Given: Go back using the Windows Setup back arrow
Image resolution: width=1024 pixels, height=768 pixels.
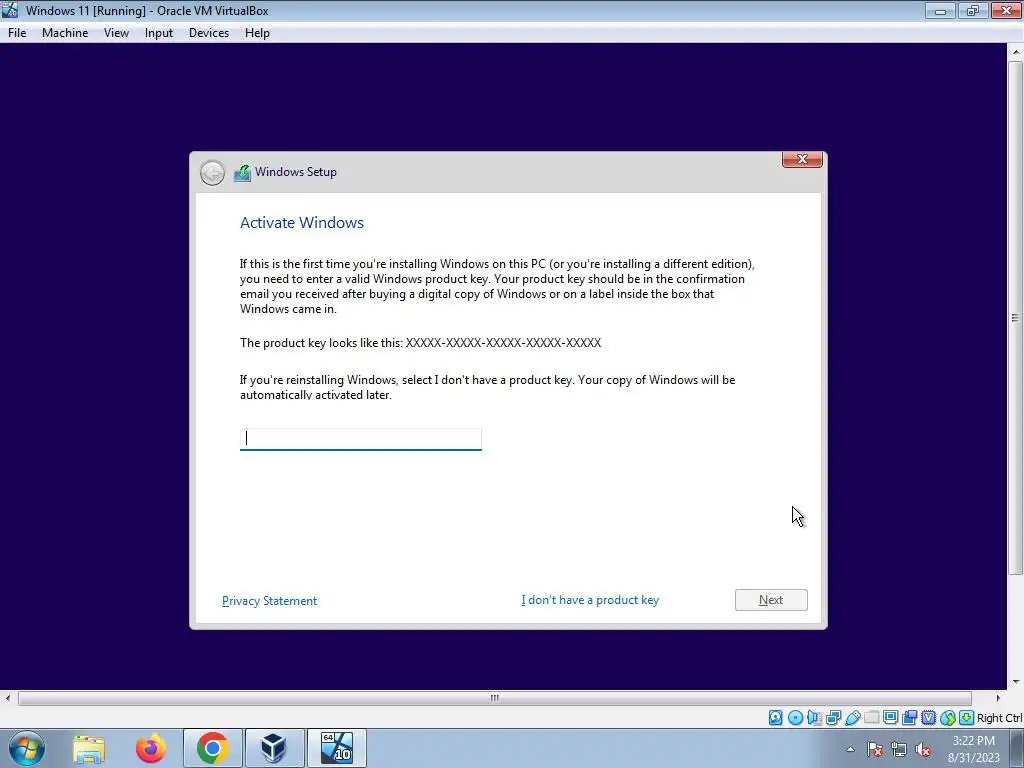Looking at the screenshot, I should coord(212,172).
